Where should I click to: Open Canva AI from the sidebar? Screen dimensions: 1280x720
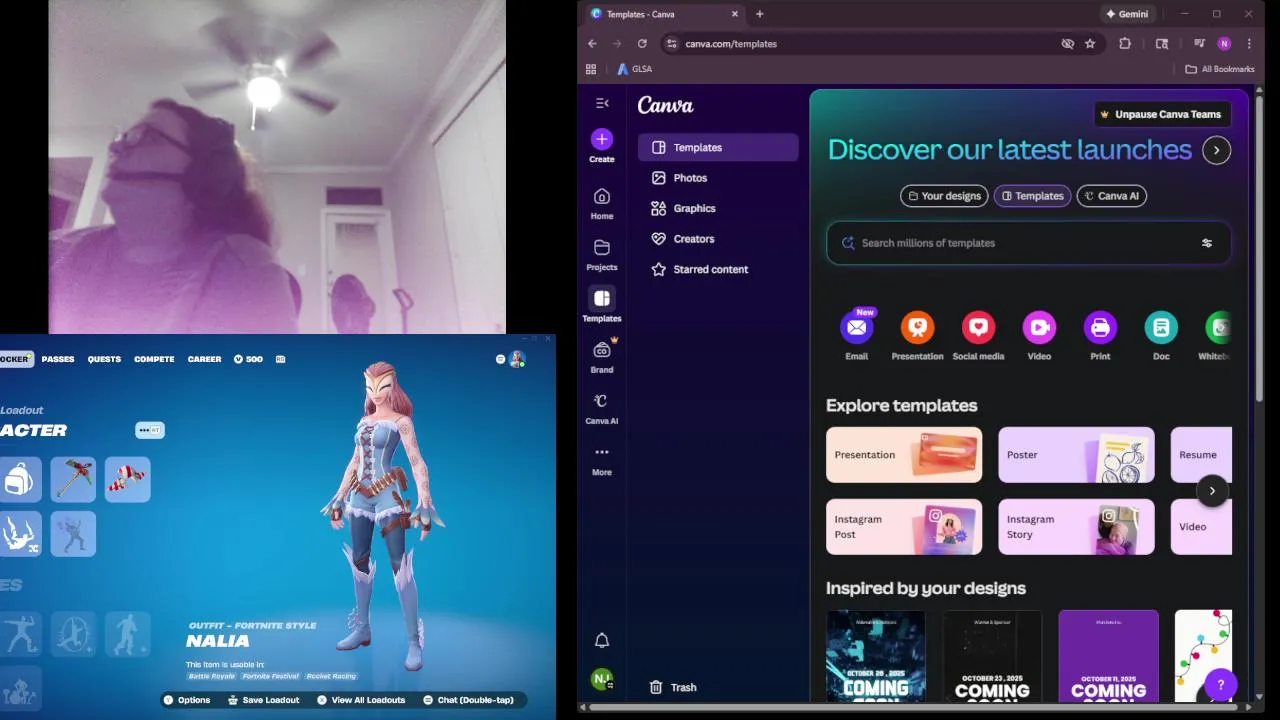(601, 407)
